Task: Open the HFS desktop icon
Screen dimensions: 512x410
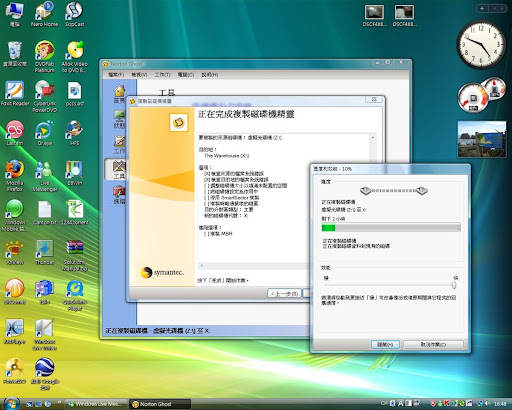Action: click(x=74, y=133)
